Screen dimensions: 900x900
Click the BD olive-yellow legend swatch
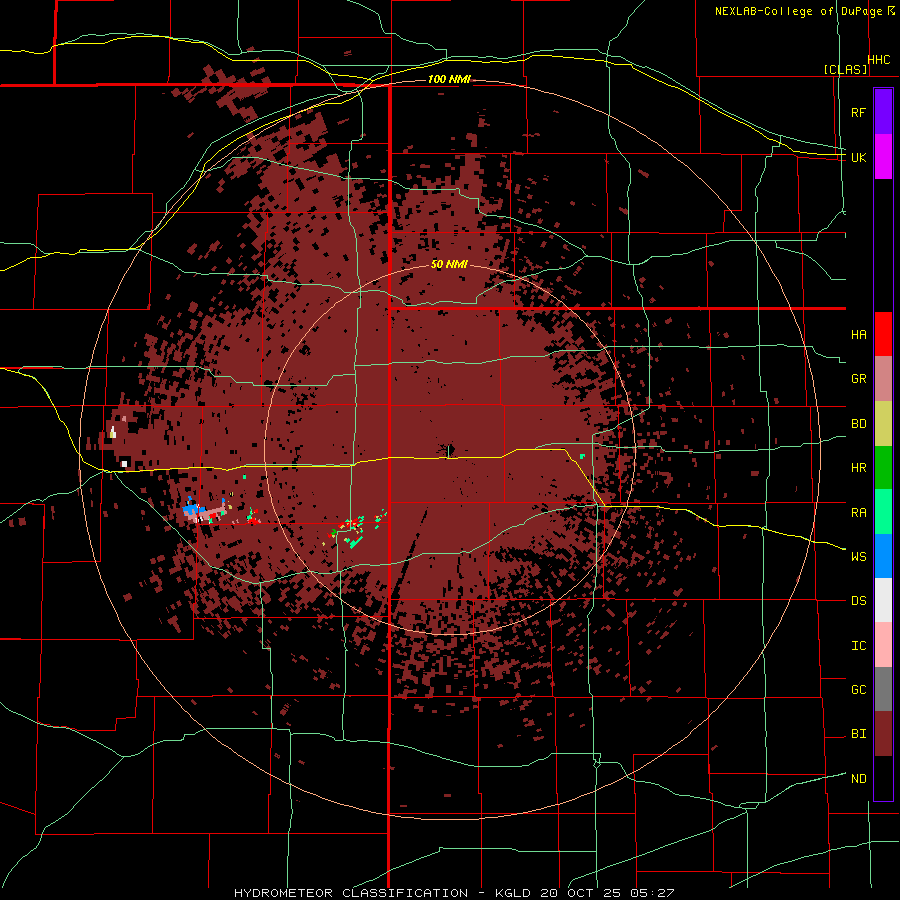point(883,423)
